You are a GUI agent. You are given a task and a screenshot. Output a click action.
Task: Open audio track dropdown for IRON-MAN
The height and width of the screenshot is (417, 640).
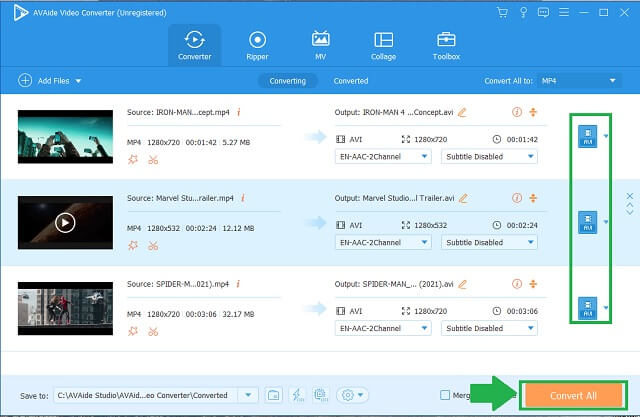pos(383,156)
